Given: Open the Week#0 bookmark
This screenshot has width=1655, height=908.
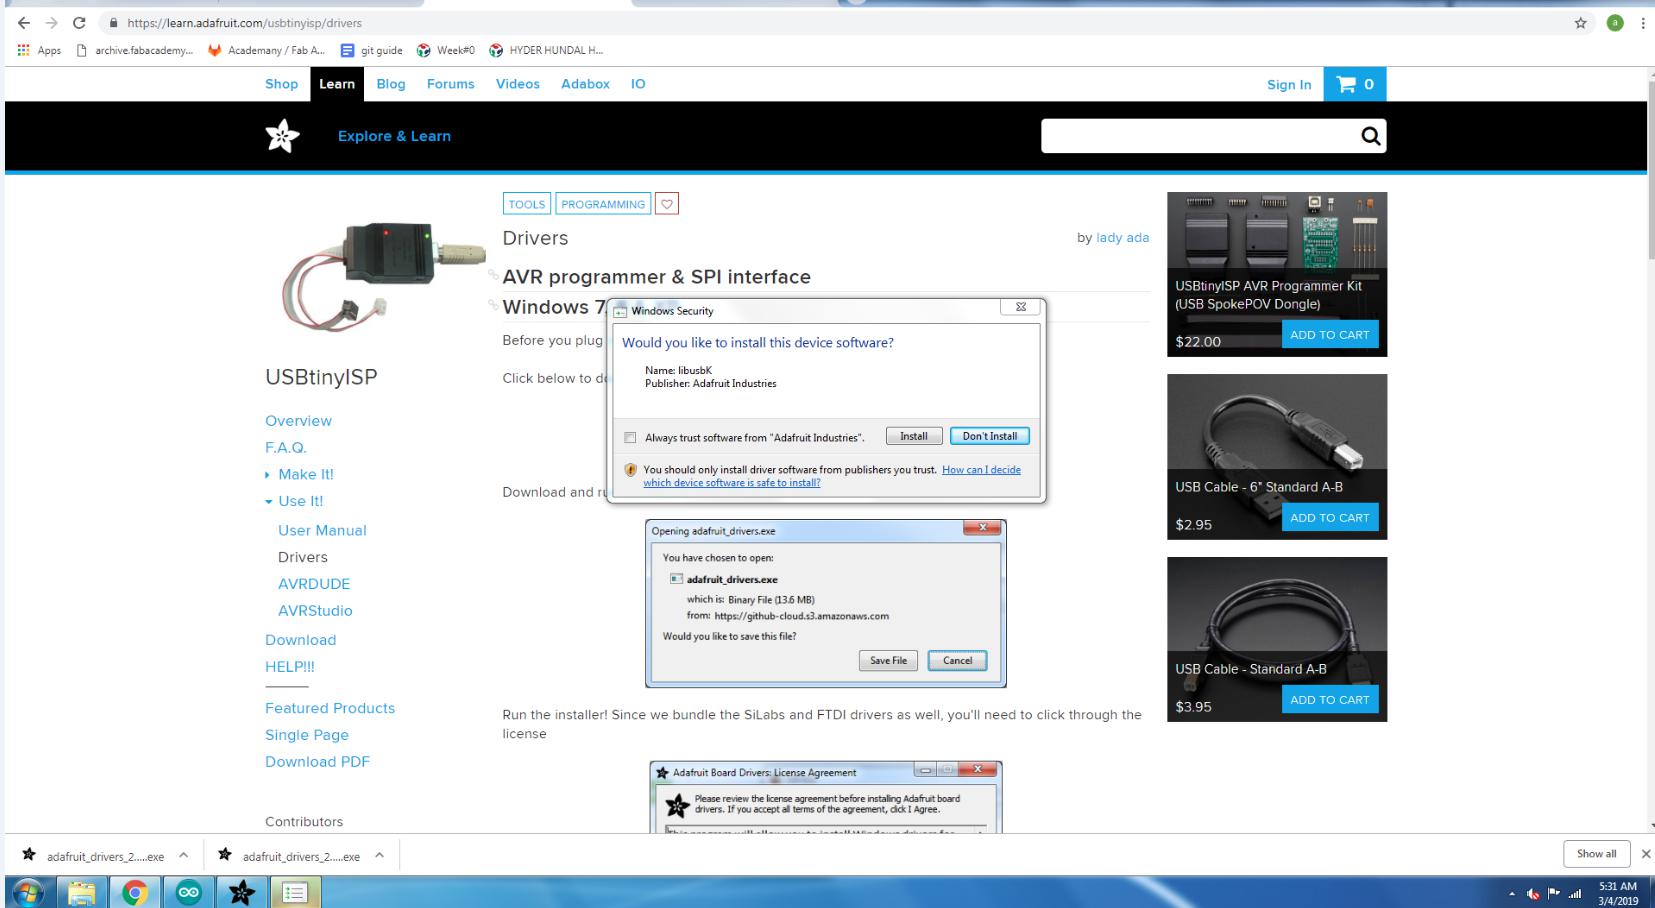Looking at the screenshot, I should (446, 51).
